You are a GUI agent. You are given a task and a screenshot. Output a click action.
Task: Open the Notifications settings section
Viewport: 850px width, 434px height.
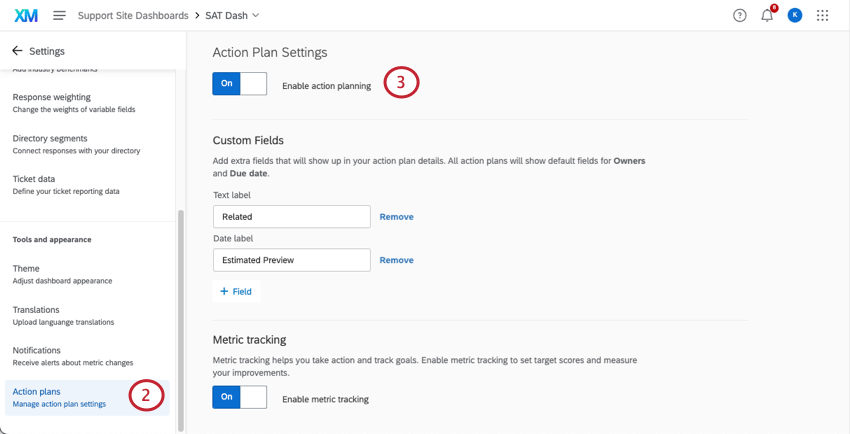click(x=60, y=356)
